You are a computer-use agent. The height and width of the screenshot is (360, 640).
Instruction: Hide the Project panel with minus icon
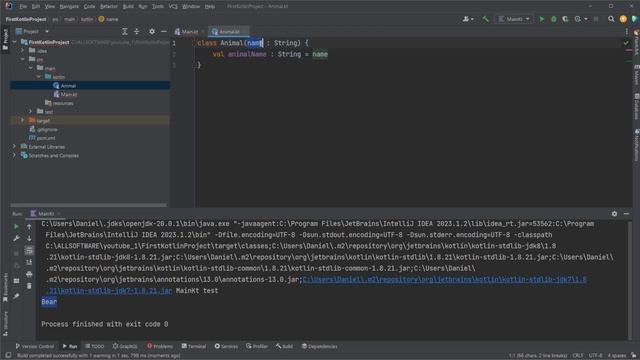164,31
